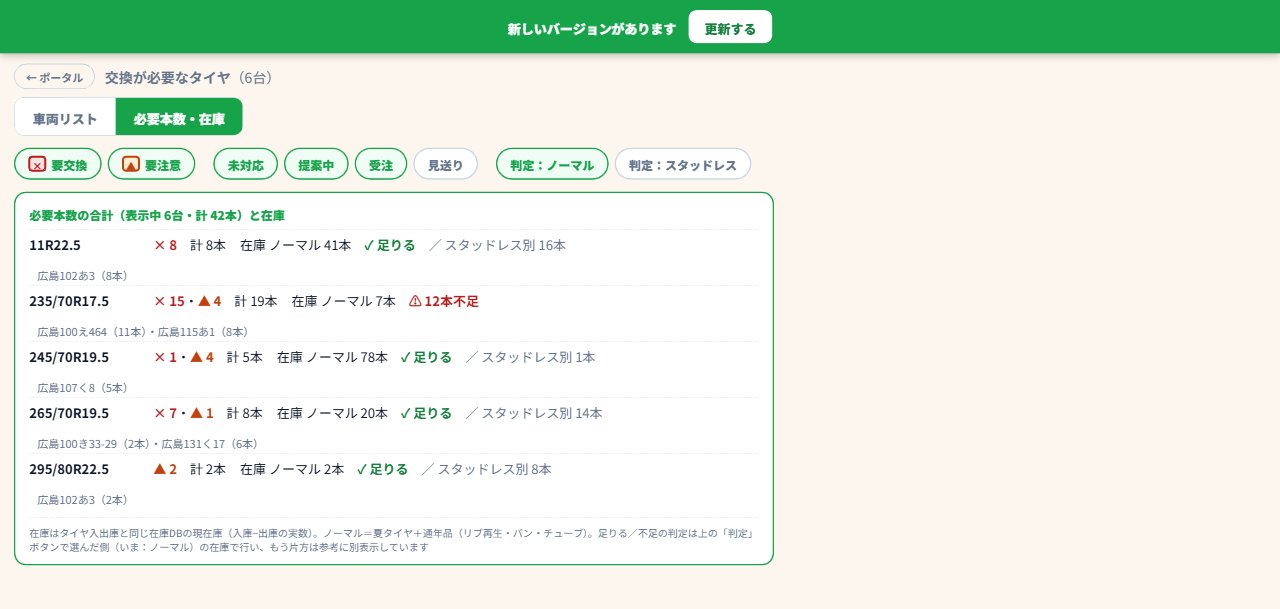Click the triangle icon in 要注意 chip
Screen dimensions: 1280x609
click(x=131, y=164)
